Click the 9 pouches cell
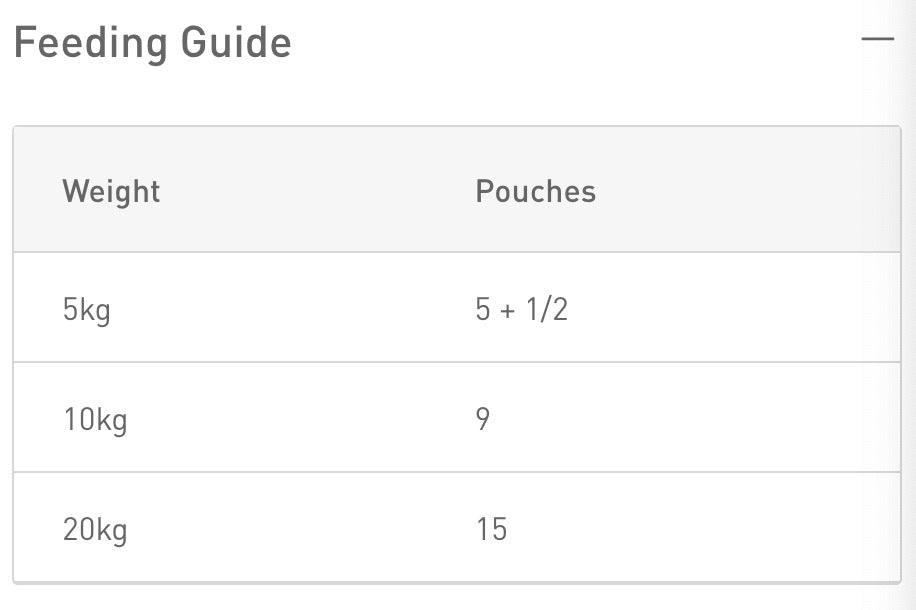 483,418
